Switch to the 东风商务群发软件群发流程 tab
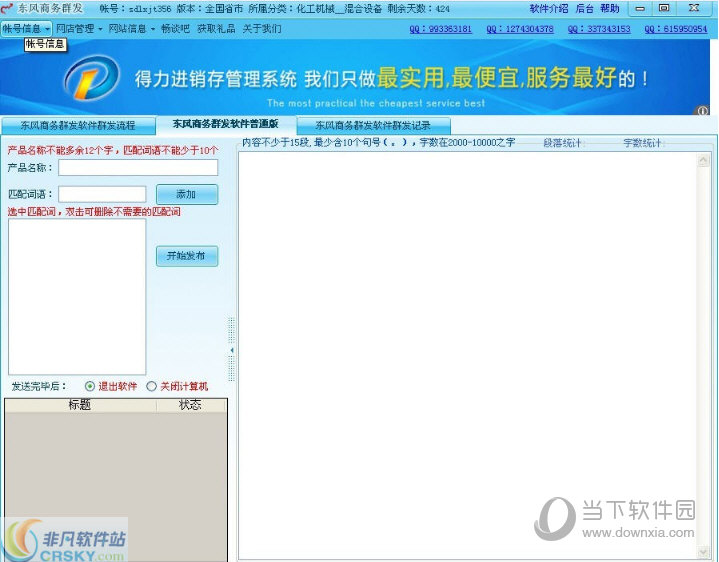 click(78, 126)
